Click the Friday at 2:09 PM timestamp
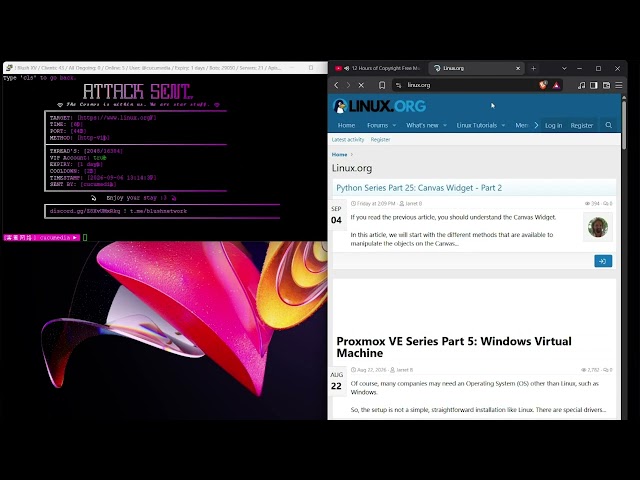 click(x=376, y=203)
